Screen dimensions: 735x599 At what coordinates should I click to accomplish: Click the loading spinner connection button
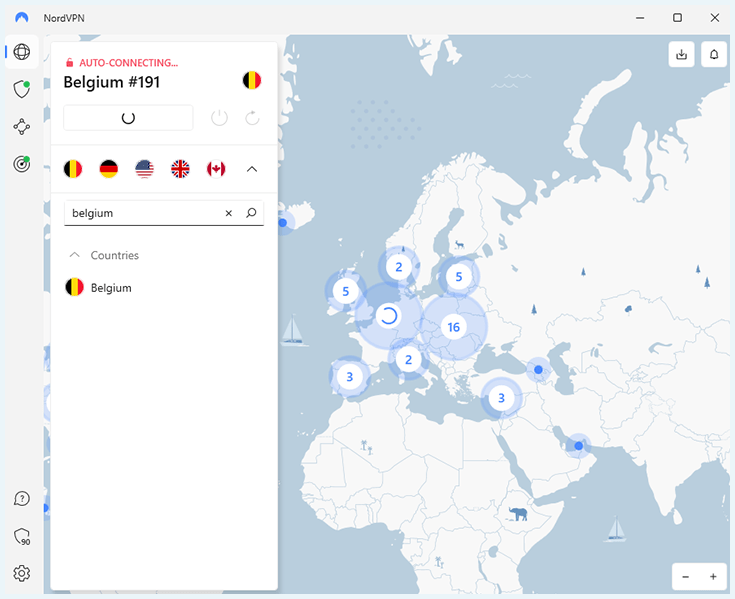(128, 118)
